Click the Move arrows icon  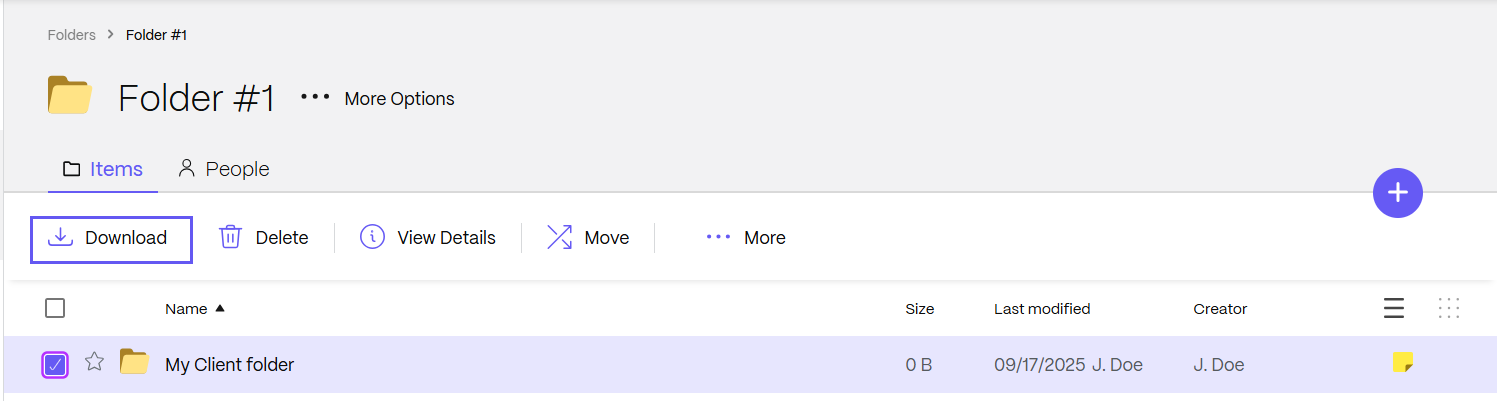point(559,238)
